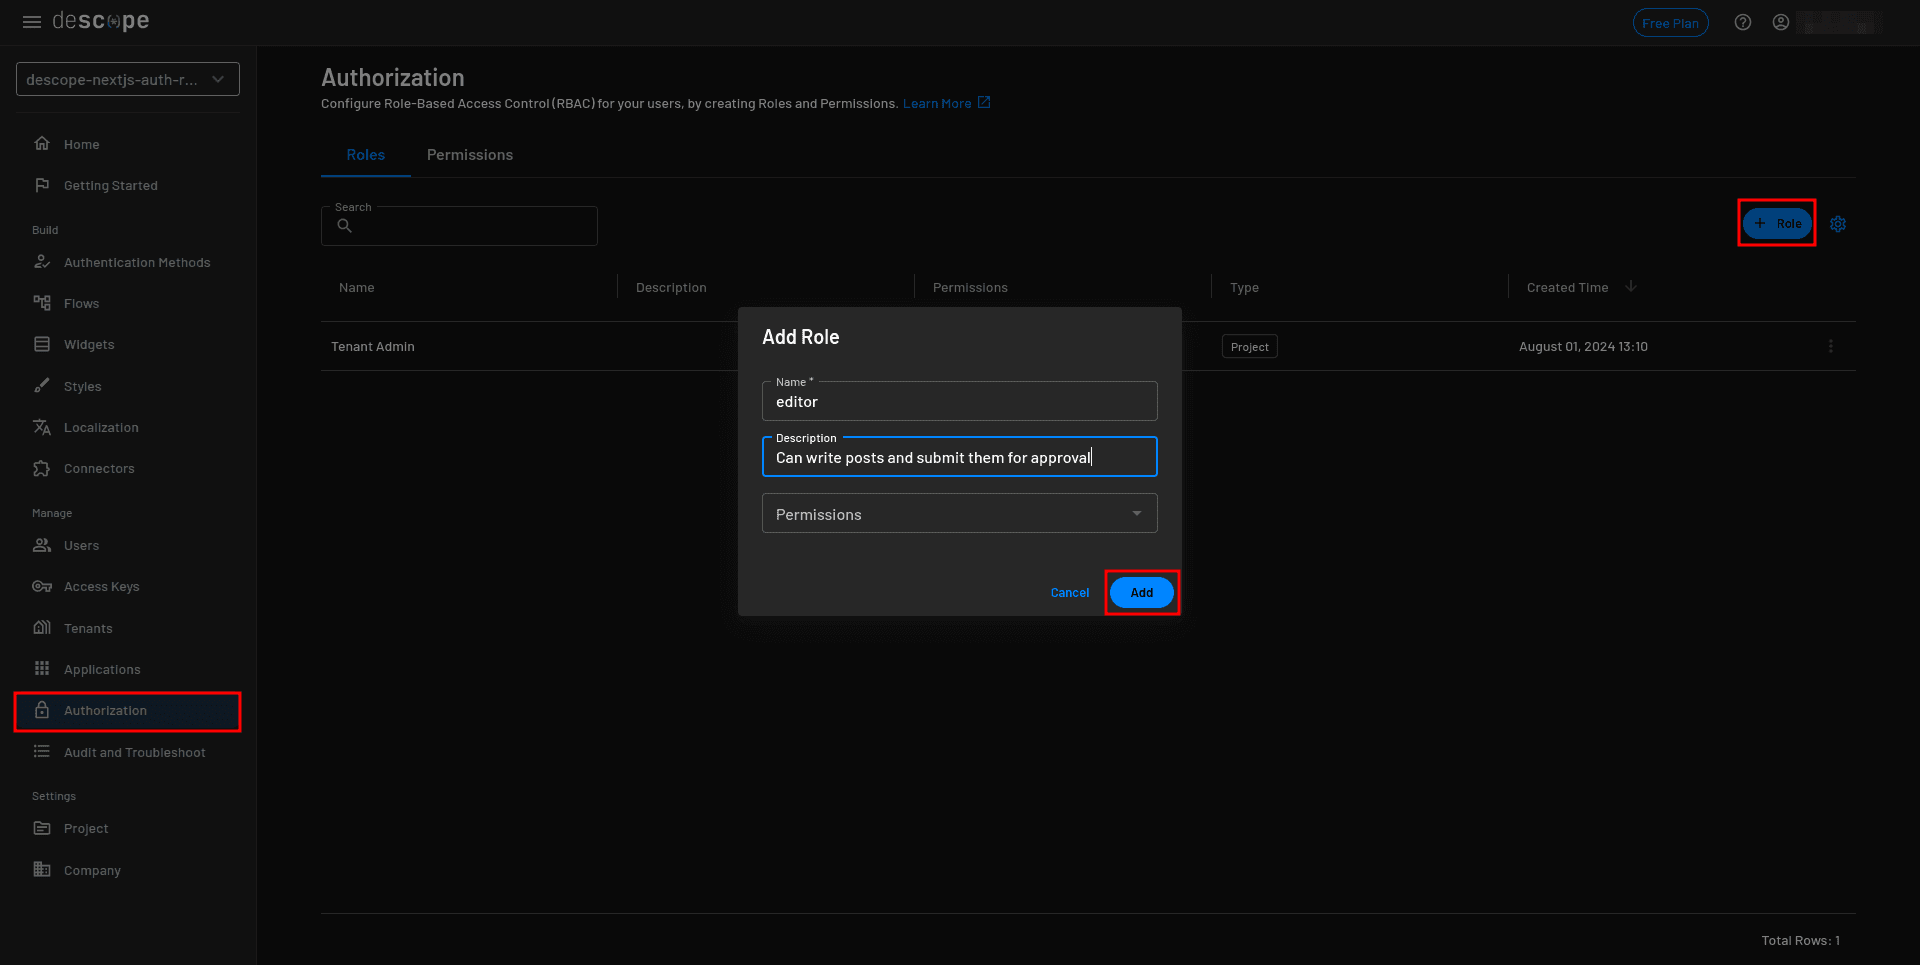Expand the project selector dropdown

pyautogui.click(x=128, y=79)
